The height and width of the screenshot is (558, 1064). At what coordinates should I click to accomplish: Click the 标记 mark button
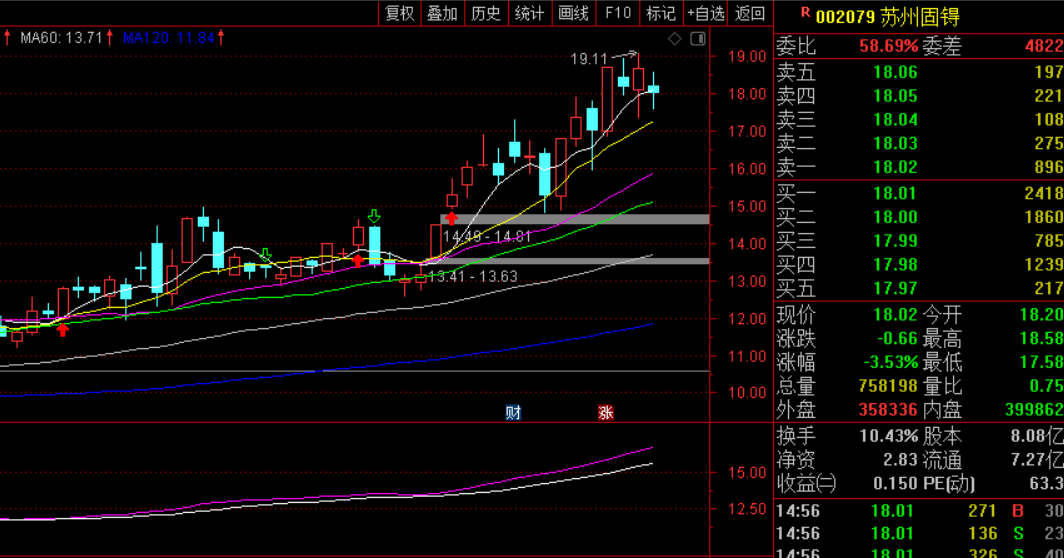point(661,13)
